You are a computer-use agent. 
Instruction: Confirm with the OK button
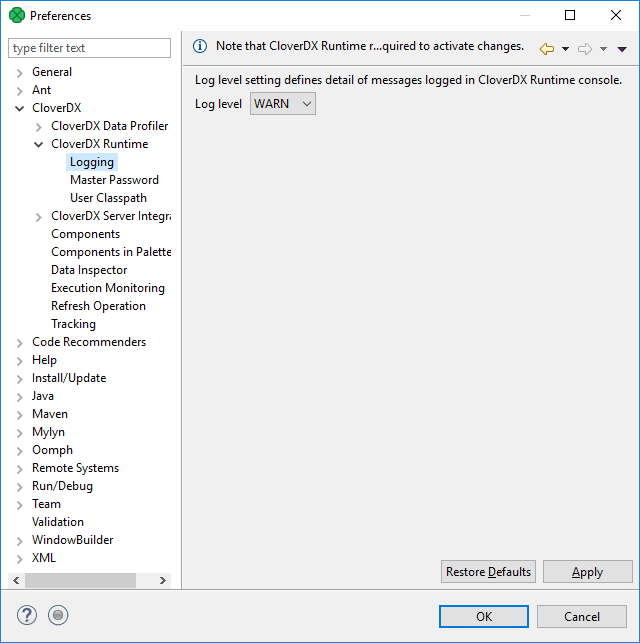tap(484, 616)
